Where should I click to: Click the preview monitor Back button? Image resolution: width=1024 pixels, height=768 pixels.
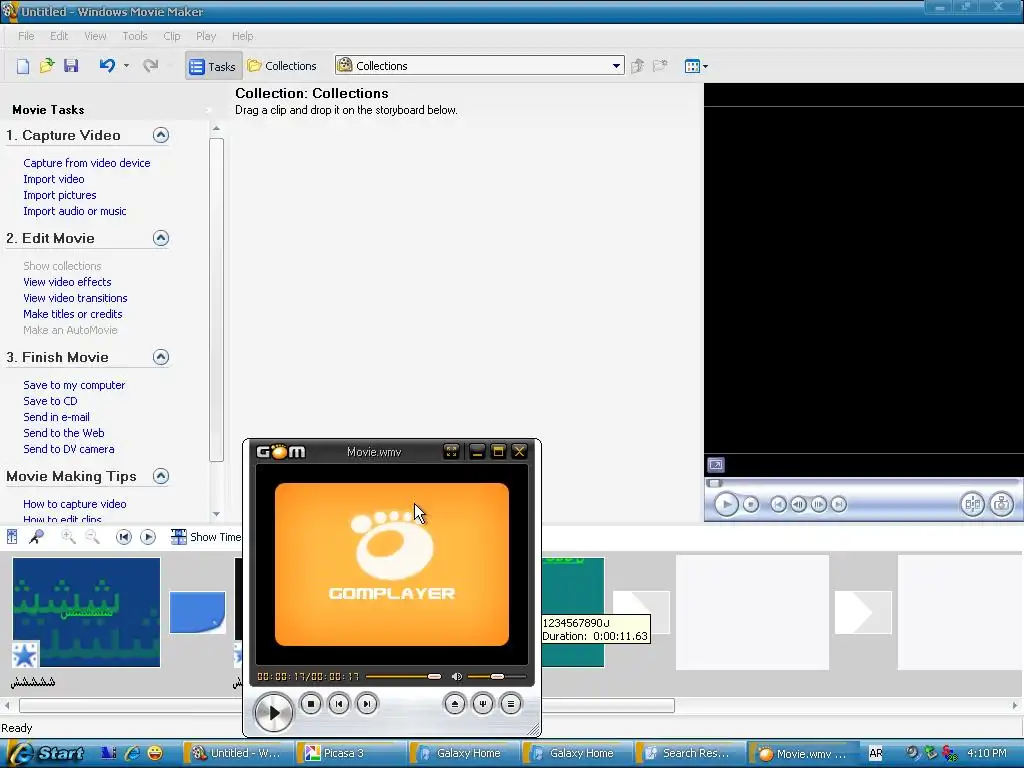point(778,504)
